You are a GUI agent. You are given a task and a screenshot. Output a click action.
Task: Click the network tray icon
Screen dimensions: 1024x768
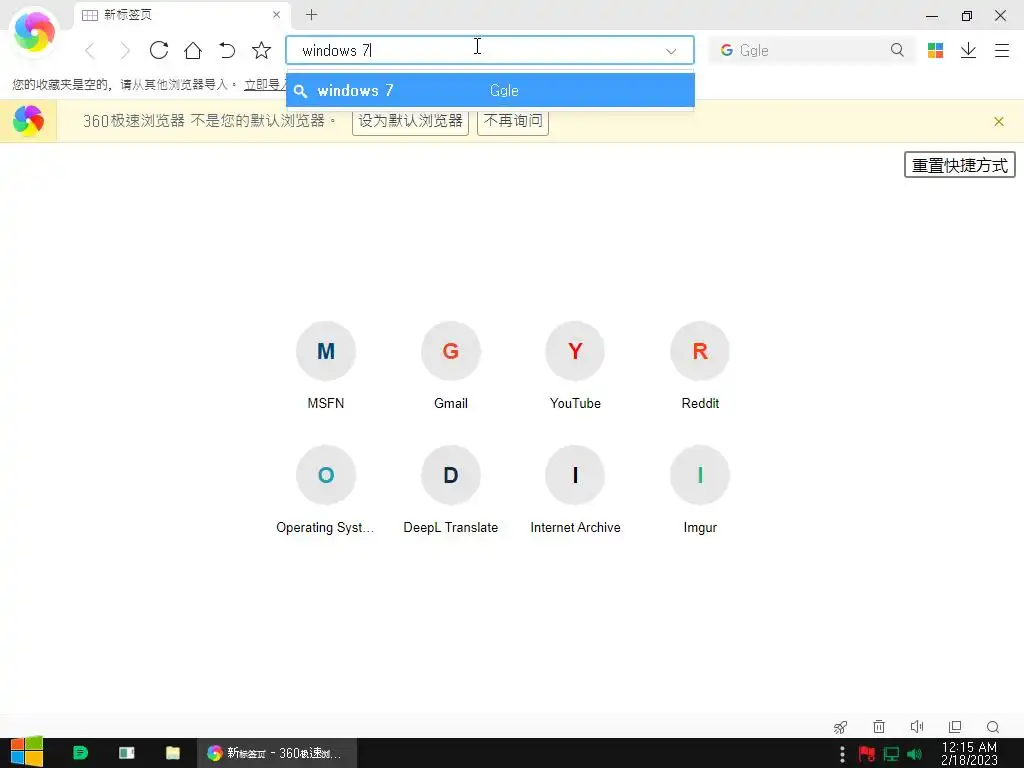click(x=891, y=754)
